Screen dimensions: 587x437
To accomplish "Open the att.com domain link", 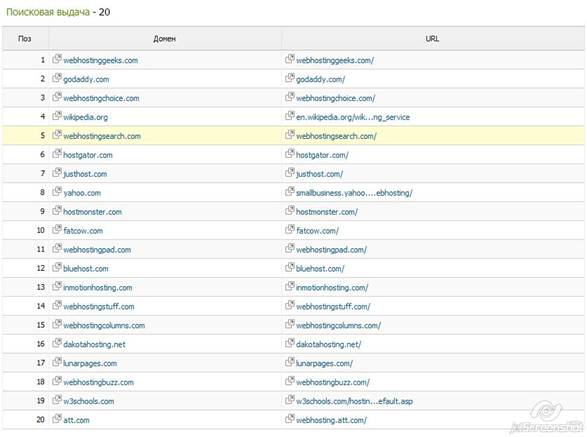I will (x=76, y=420).
